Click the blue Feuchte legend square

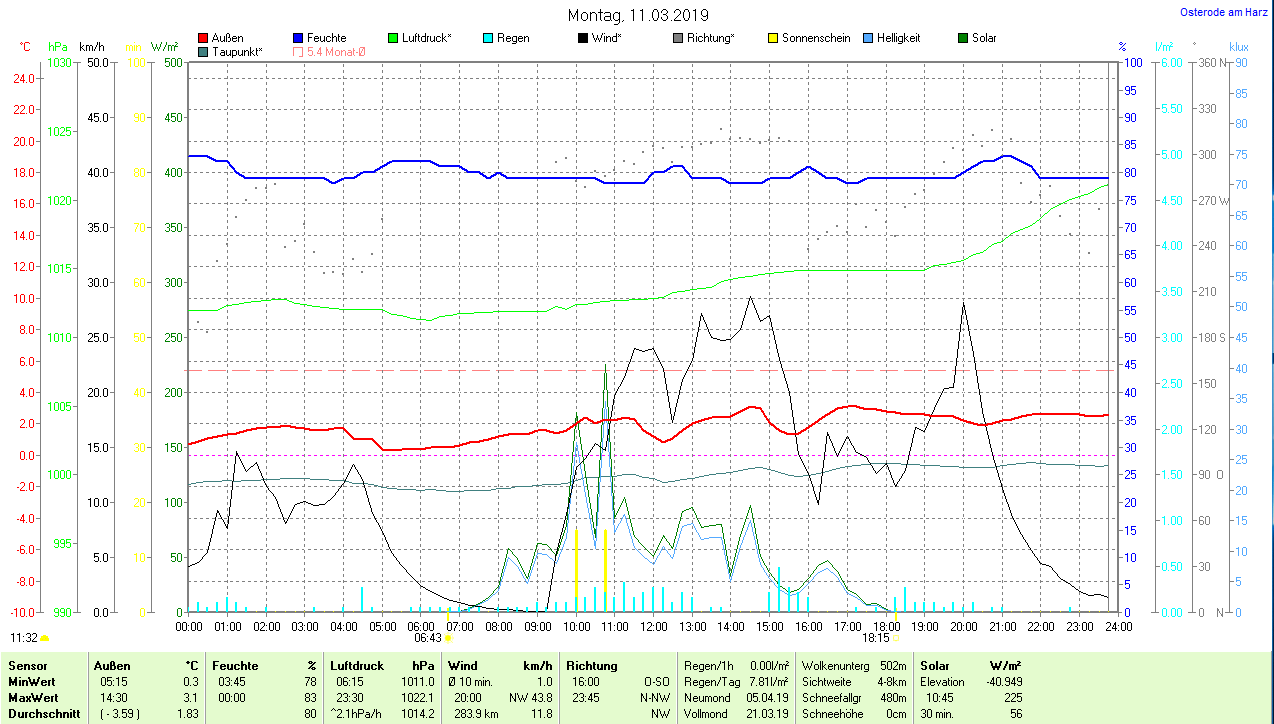point(299,38)
